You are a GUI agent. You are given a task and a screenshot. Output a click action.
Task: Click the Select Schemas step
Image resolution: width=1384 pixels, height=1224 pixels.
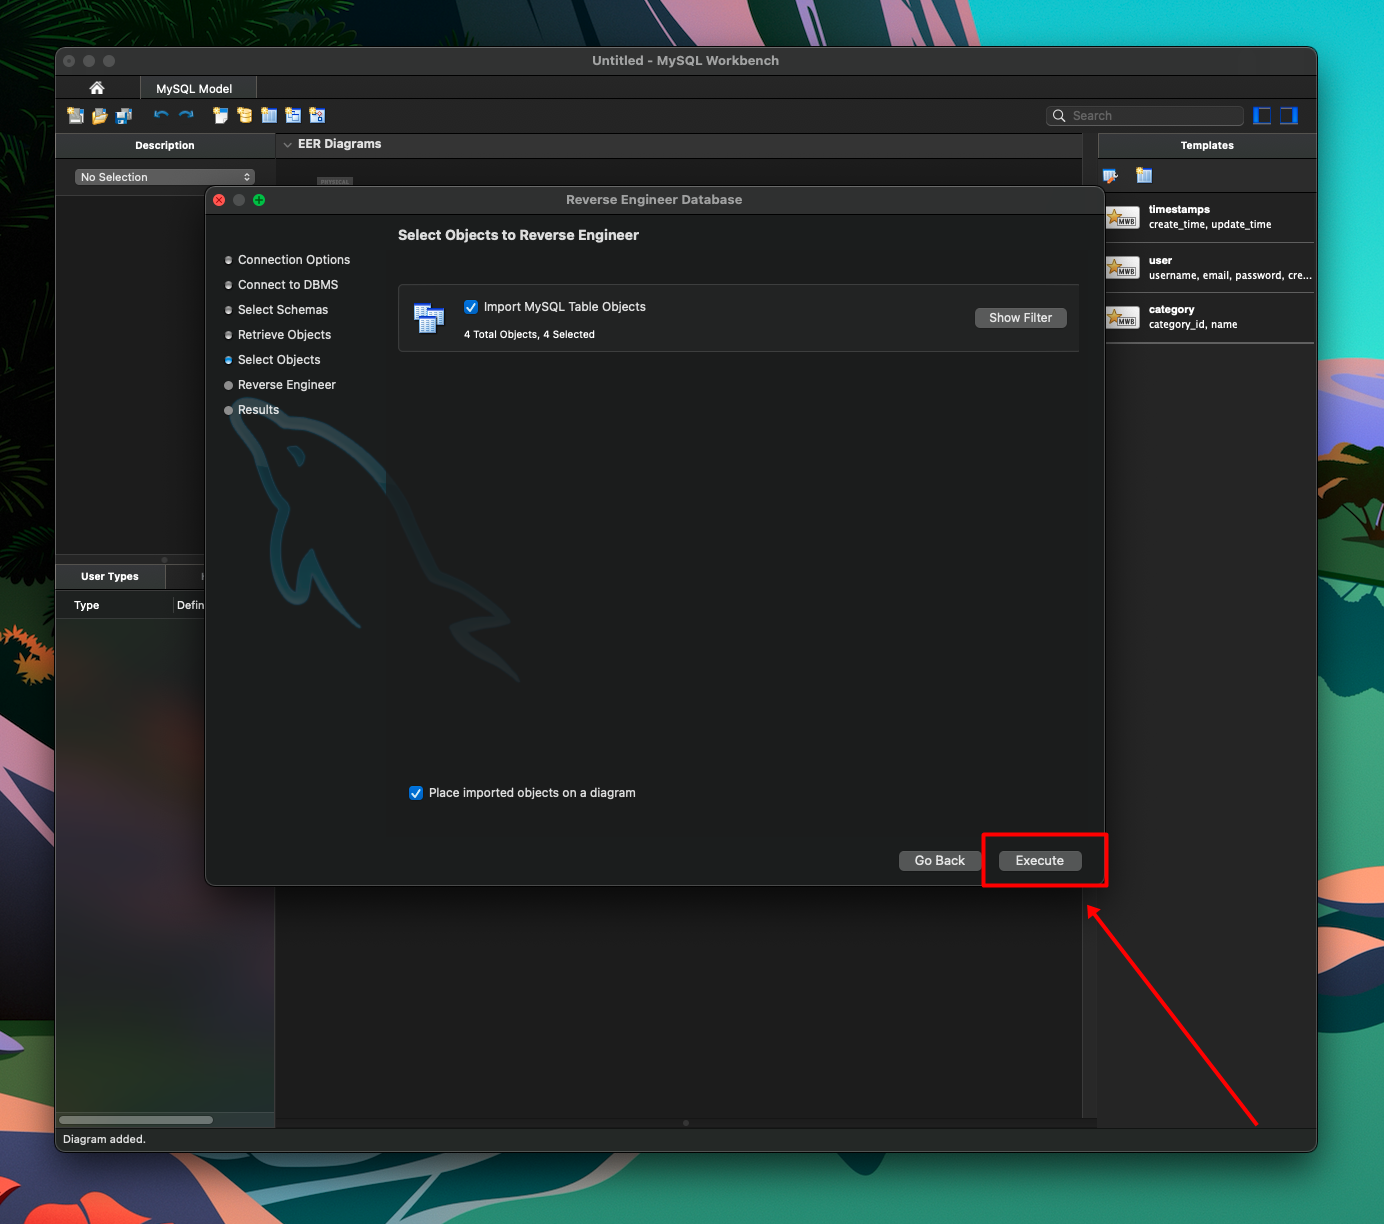283,310
